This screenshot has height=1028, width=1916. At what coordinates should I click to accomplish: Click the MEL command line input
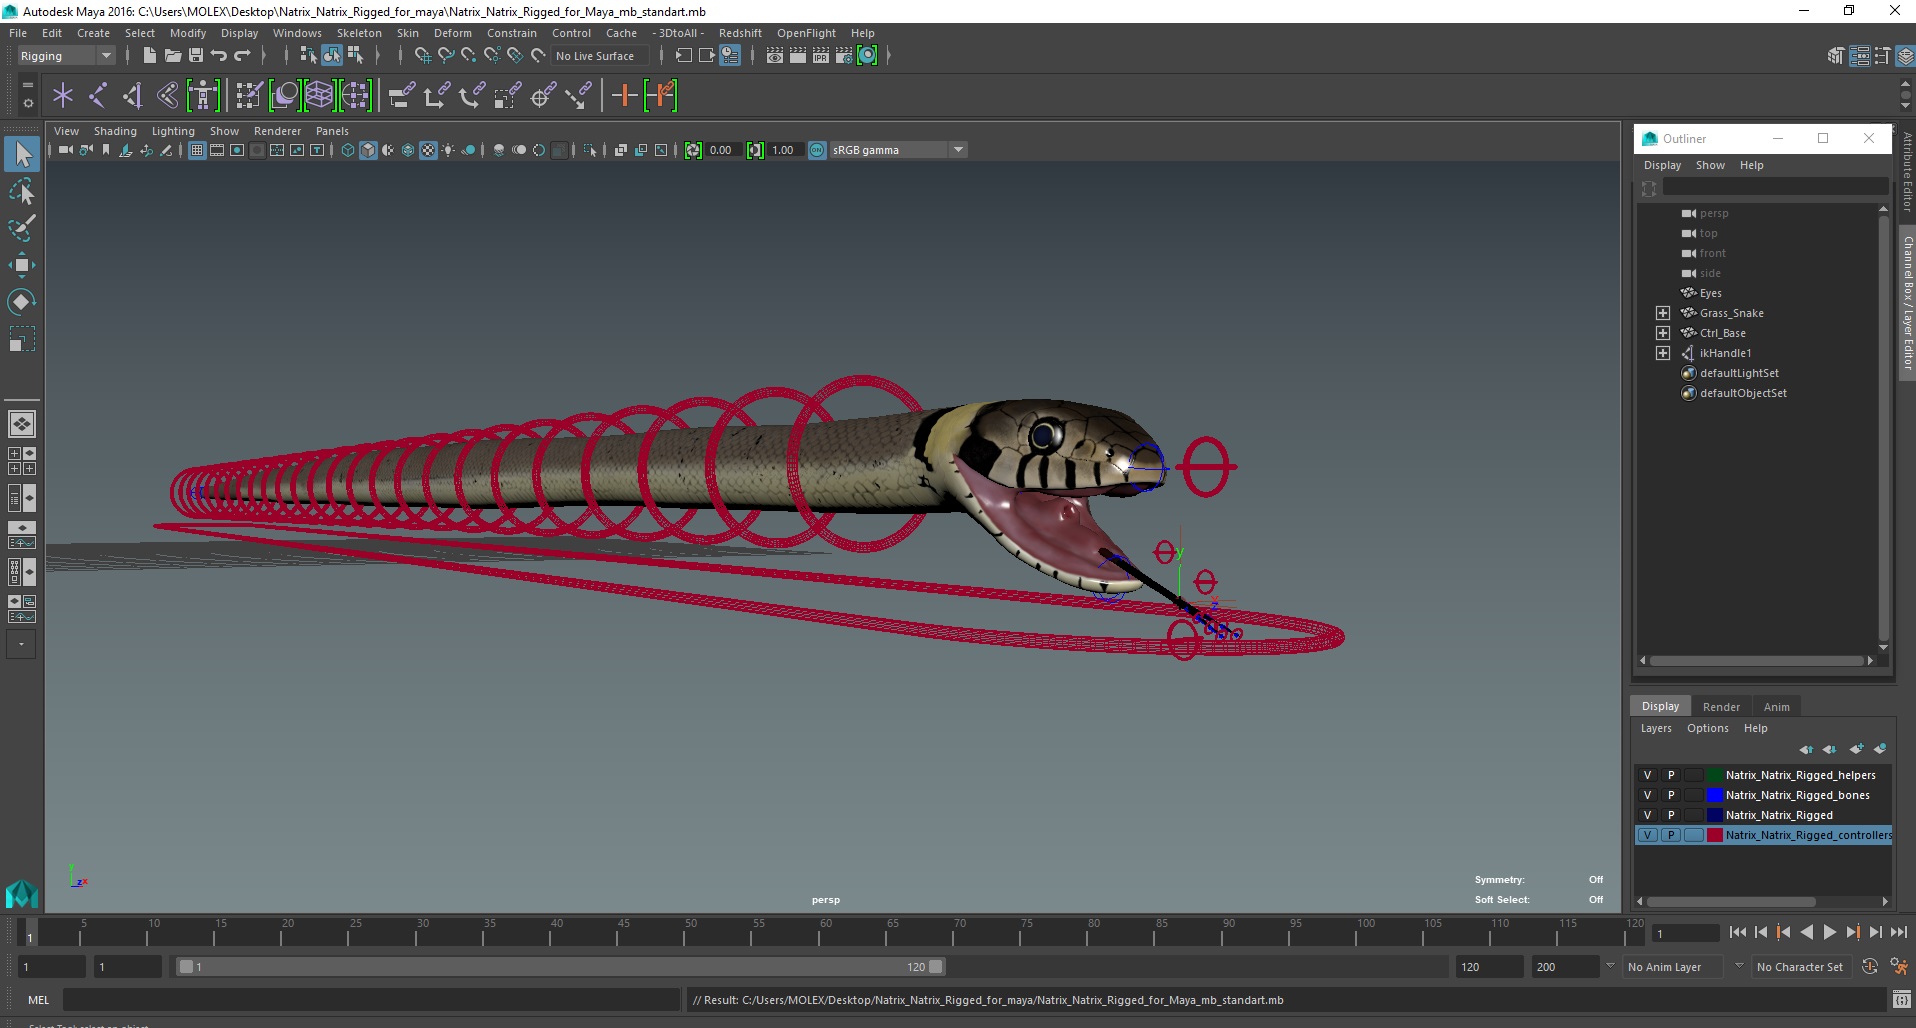click(x=371, y=1000)
